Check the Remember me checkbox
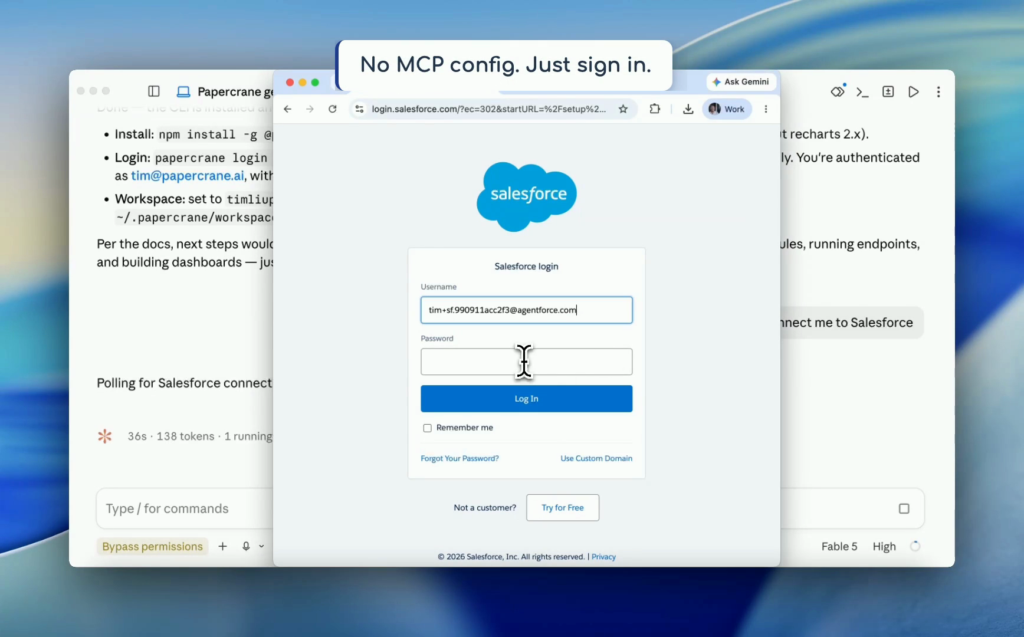 [427, 428]
